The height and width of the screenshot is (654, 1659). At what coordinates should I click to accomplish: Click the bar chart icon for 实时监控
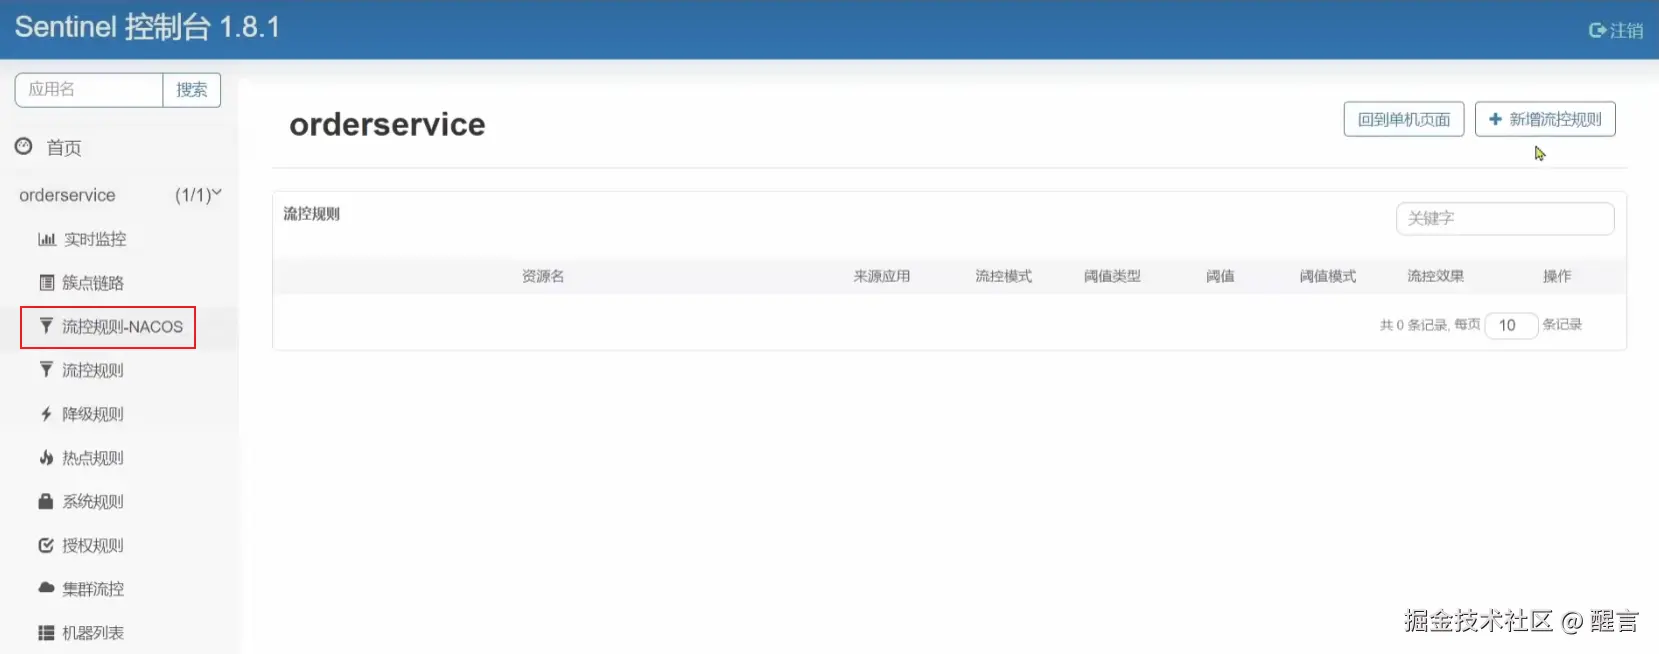coord(46,239)
